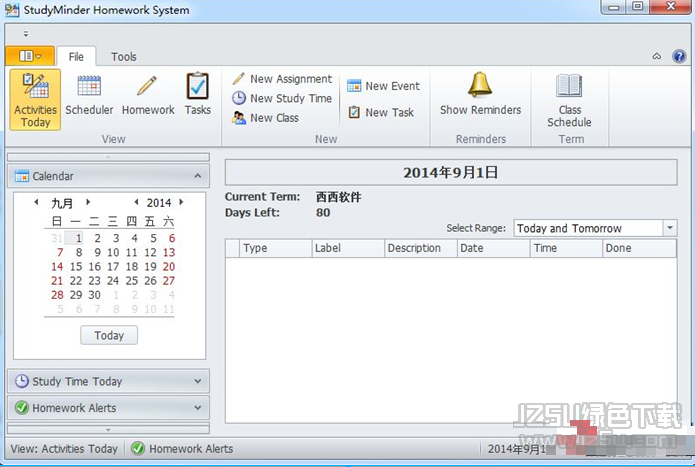695x467 pixels.
Task: Open the Select Range dropdown
Action: (x=670, y=228)
